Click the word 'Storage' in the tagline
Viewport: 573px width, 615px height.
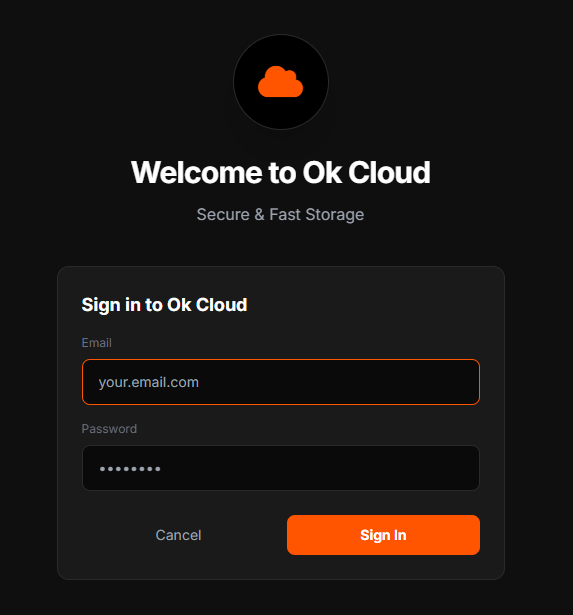click(x=335, y=215)
